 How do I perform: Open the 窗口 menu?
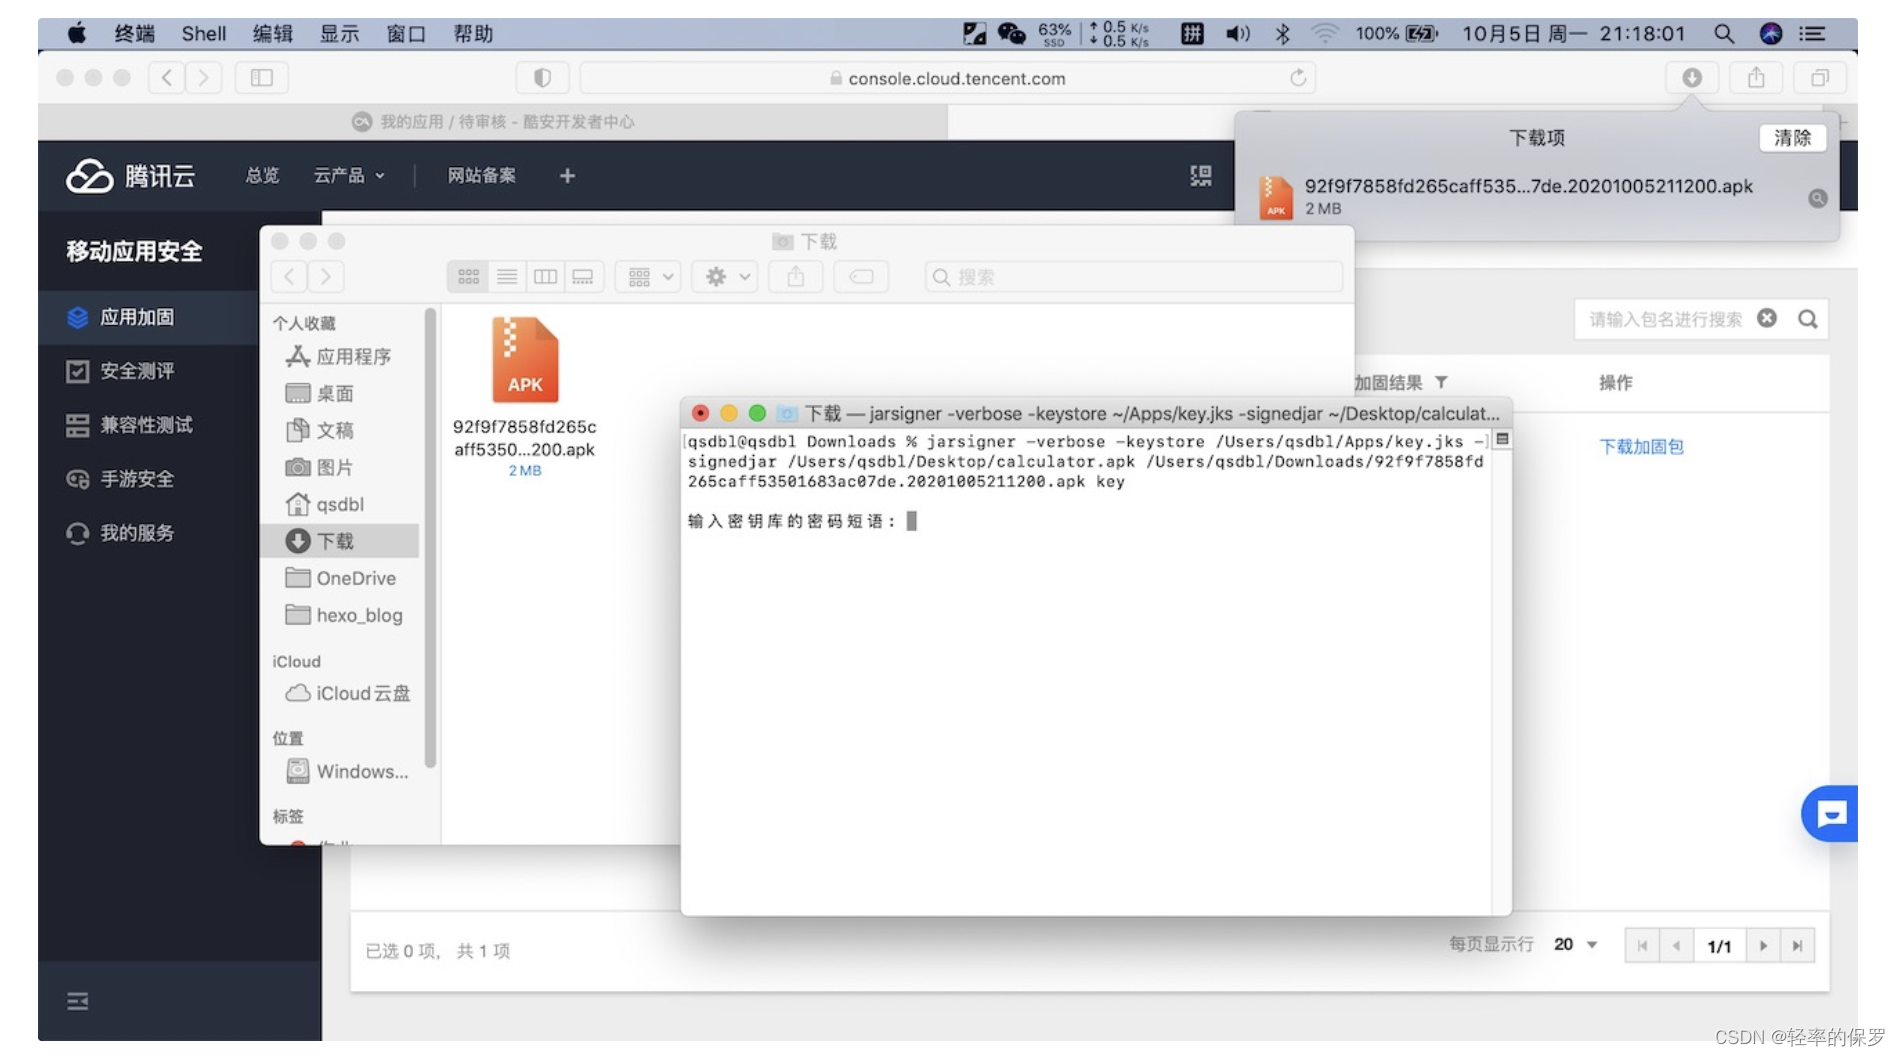(x=406, y=34)
